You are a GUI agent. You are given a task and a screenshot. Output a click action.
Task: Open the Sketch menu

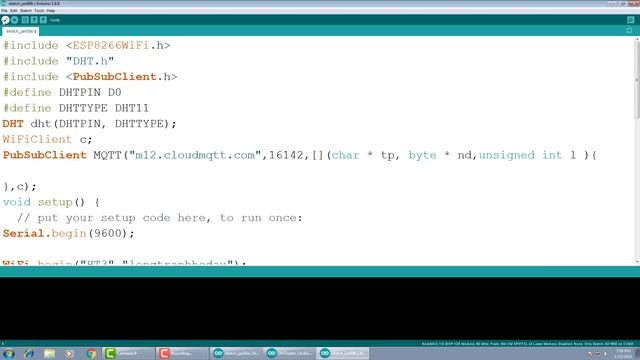click(x=26, y=11)
